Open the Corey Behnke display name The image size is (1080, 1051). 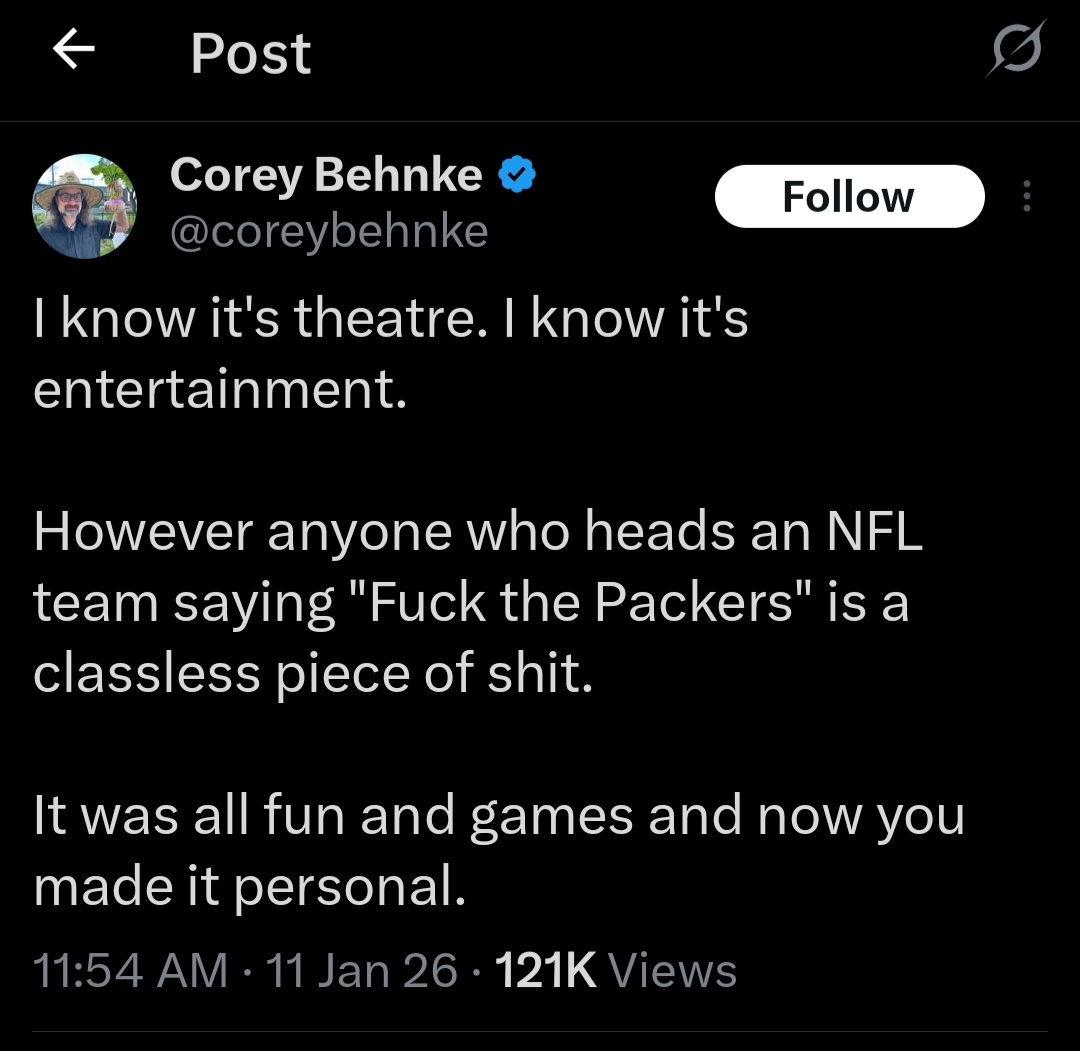(326, 176)
